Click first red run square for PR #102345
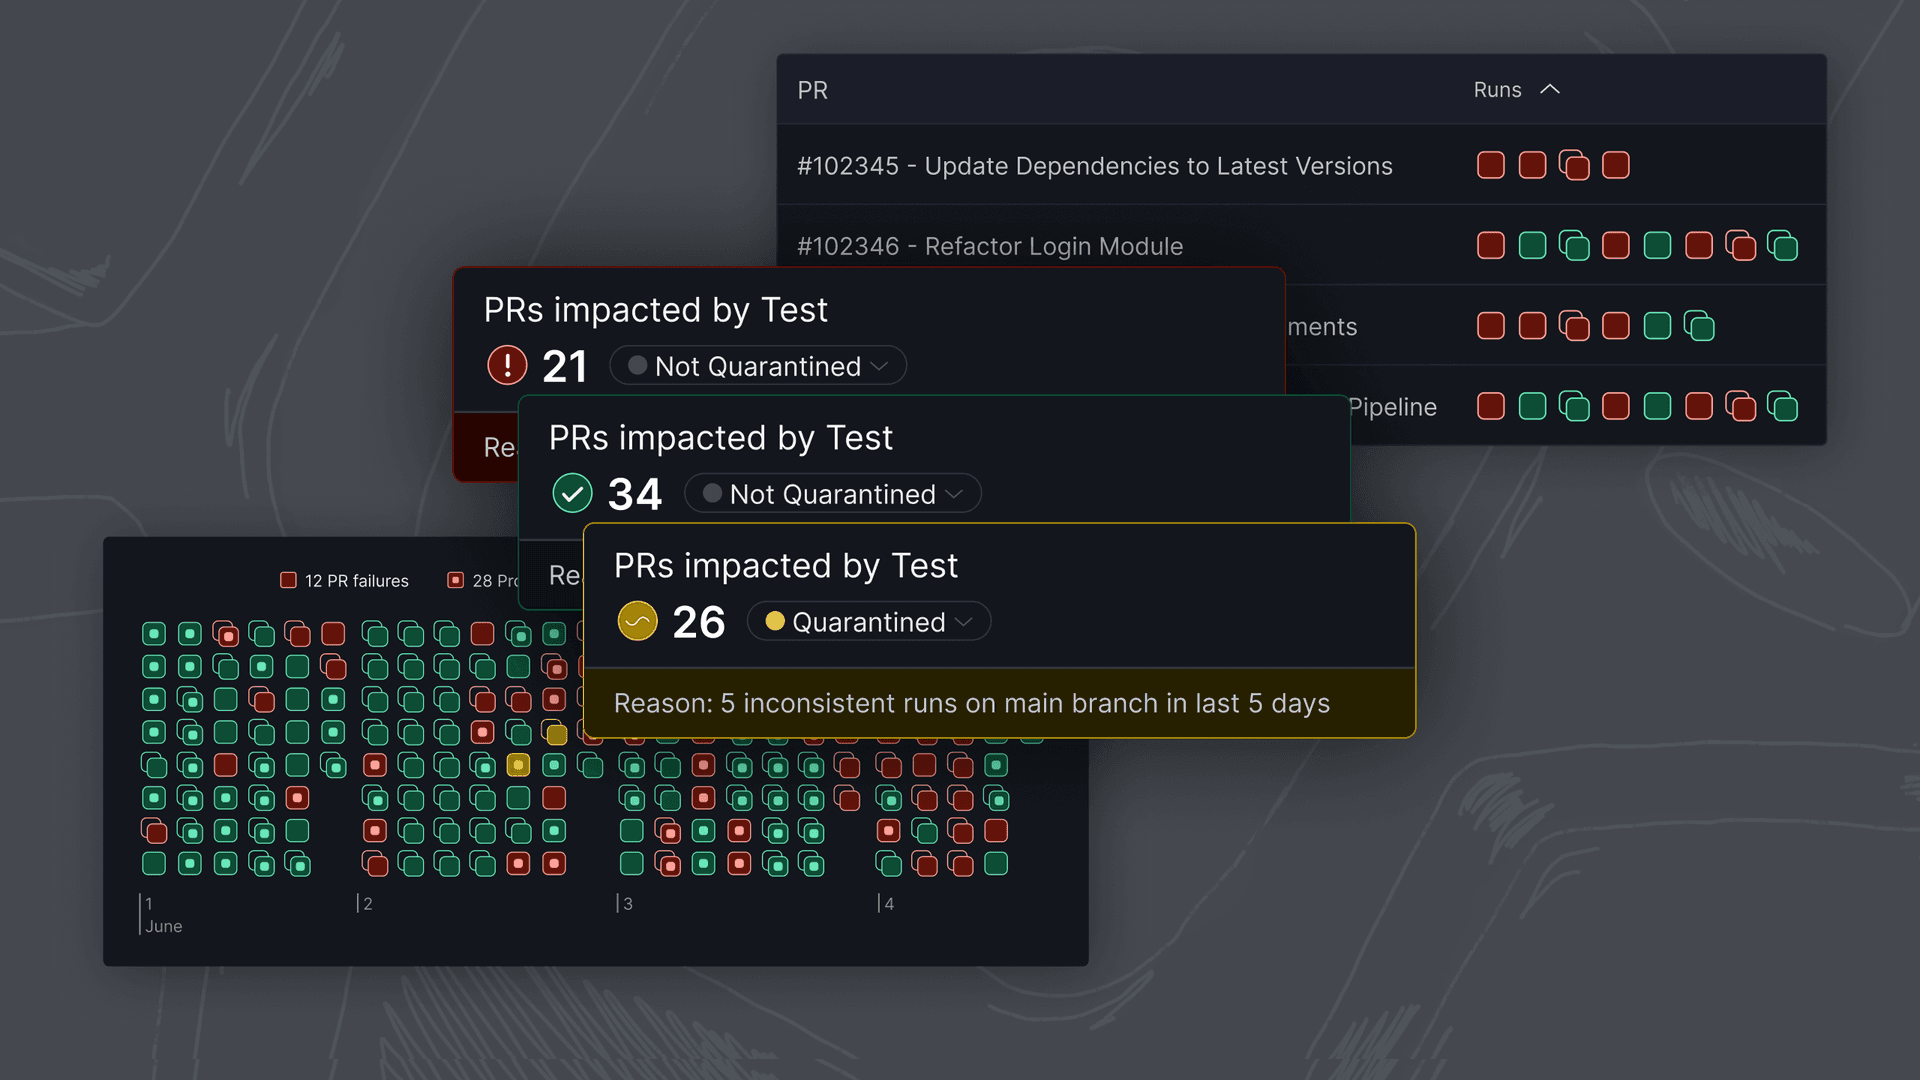The width and height of the screenshot is (1920, 1080). 1490,165
